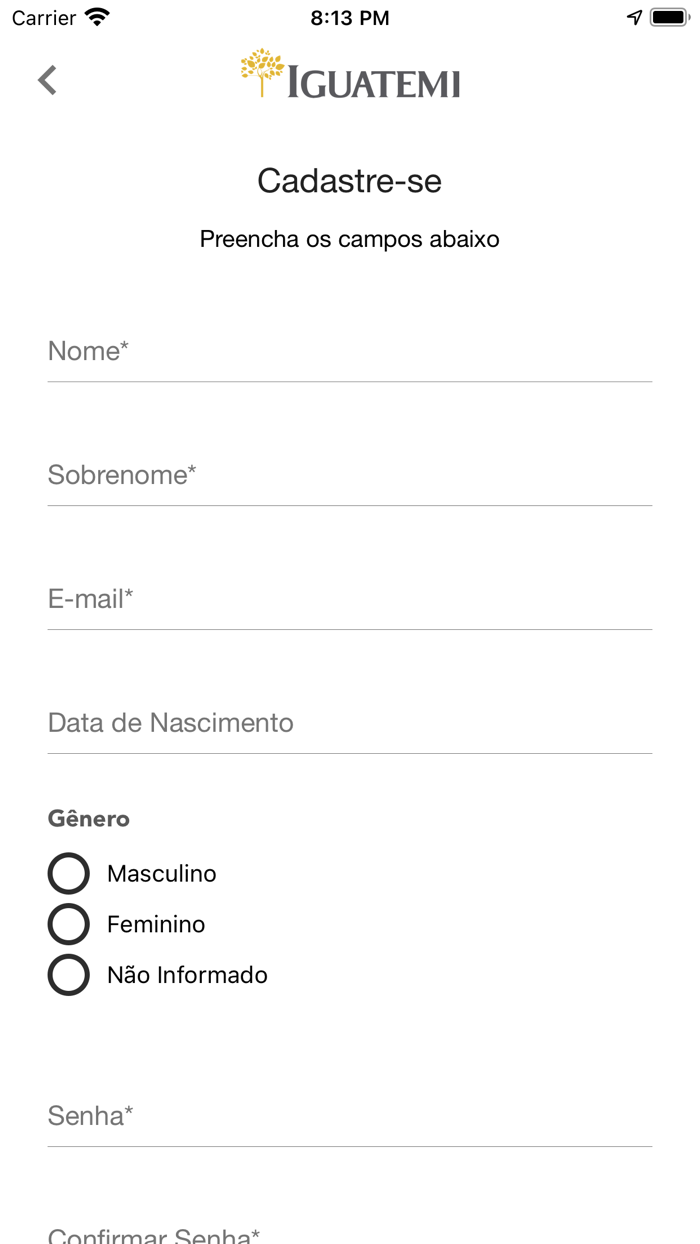Tap the Preencha os campos abaixo text
This screenshot has height=1244, width=700.
(x=349, y=239)
